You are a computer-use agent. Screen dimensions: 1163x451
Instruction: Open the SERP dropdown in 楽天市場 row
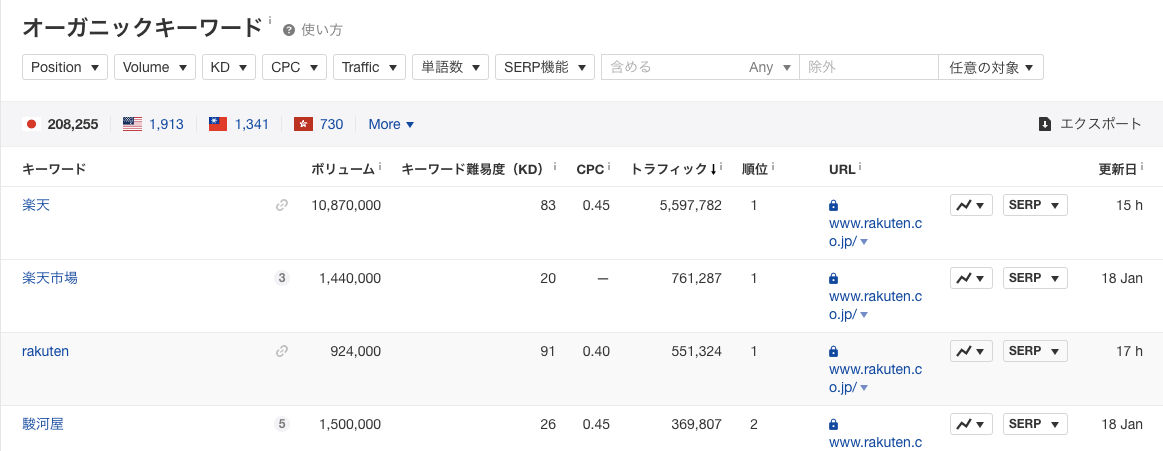[x=1035, y=278]
